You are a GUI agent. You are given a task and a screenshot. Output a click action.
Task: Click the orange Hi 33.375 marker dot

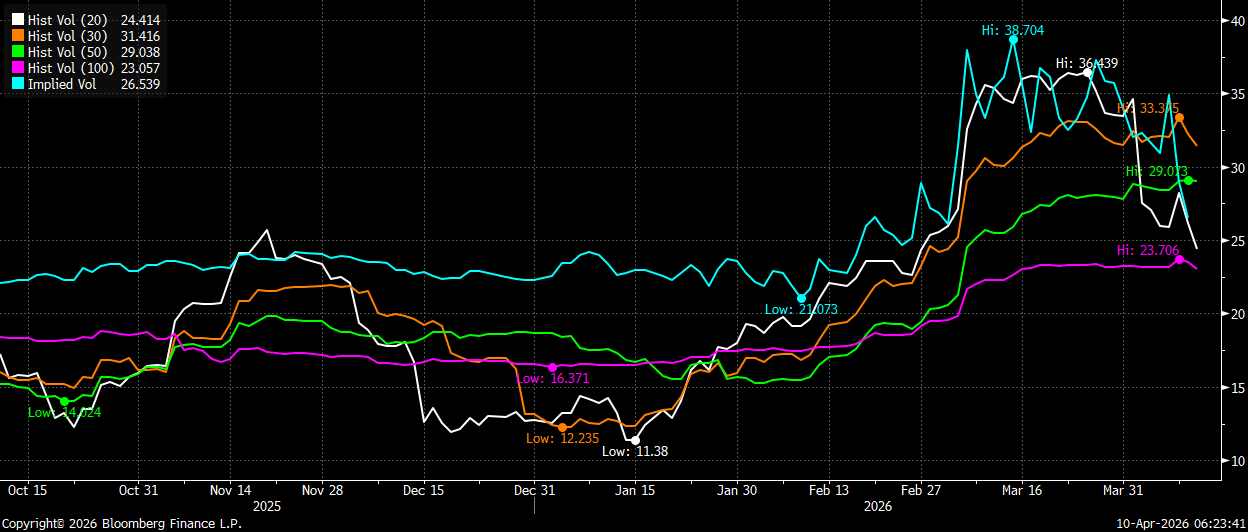tap(1180, 117)
